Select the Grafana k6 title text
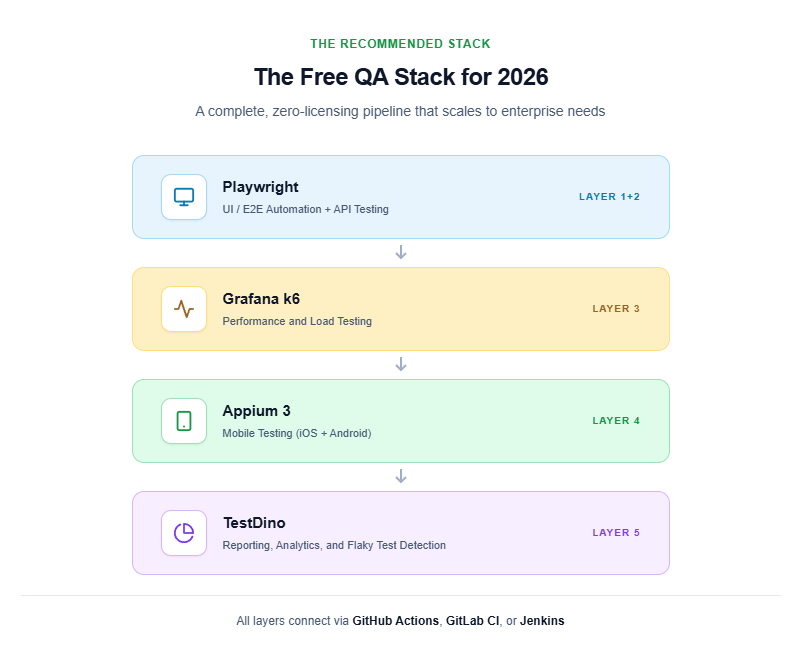Screen dimensions: 799x646 (261, 299)
